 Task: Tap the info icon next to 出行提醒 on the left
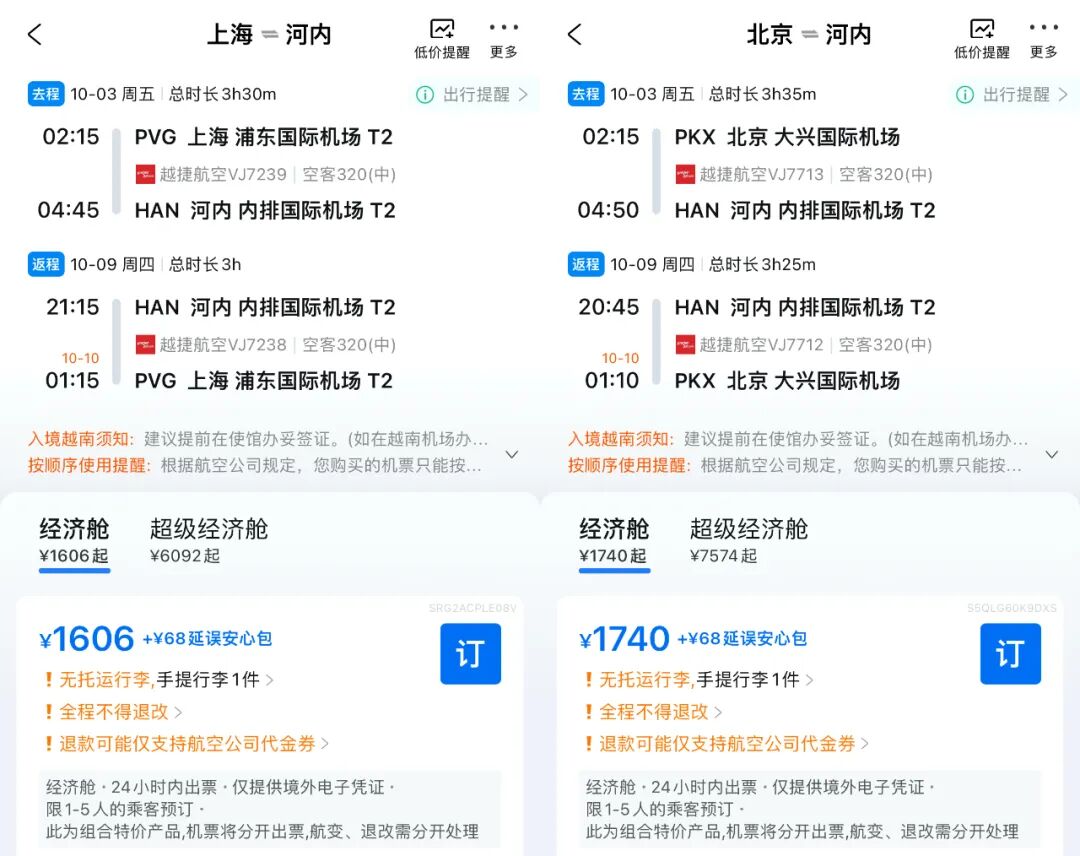425,94
